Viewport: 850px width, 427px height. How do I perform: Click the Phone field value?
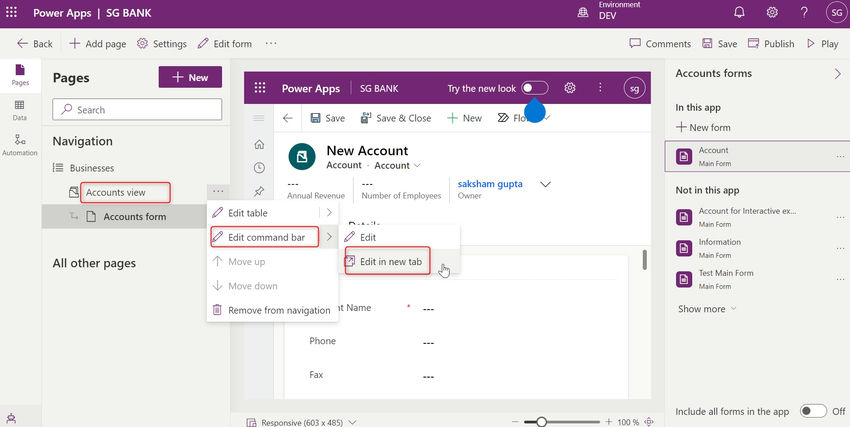click(428, 343)
